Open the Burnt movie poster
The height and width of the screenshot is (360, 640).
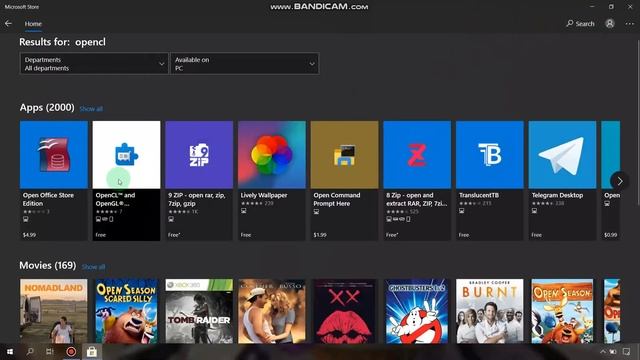pos(489,311)
